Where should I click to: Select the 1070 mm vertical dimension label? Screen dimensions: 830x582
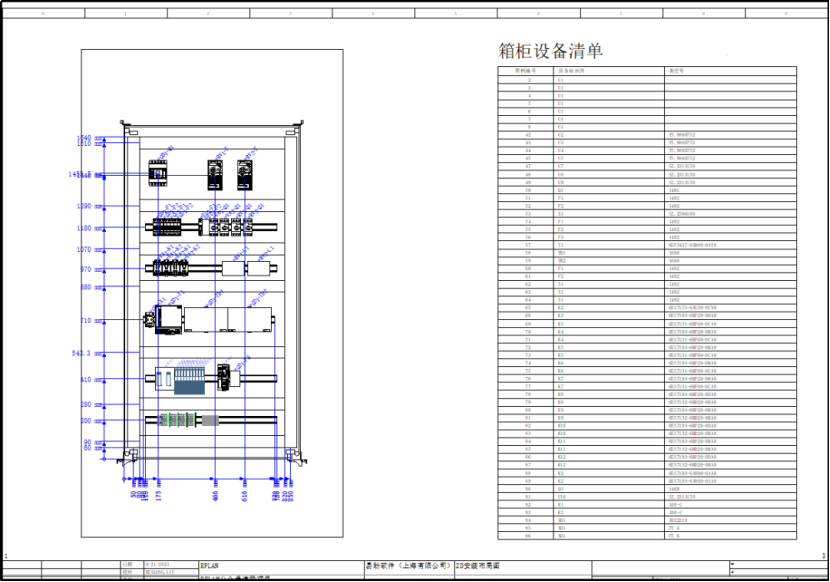pos(89,249)
